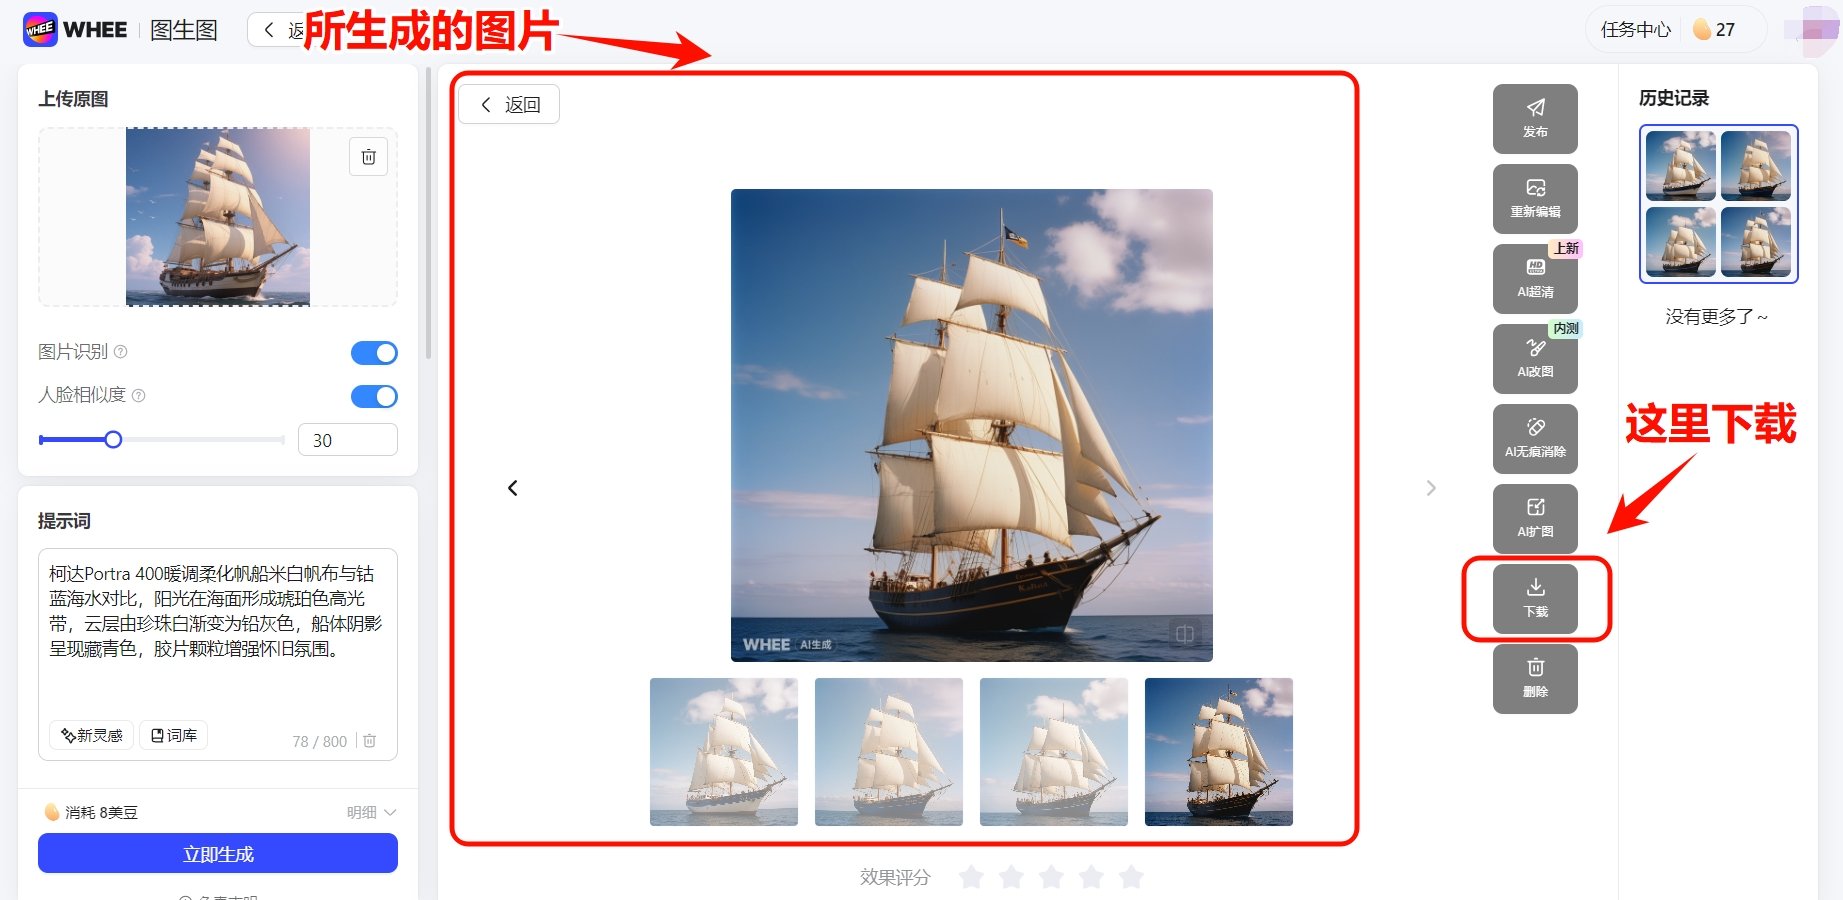Toggle the 人脸相似度 switch
The width and height of the screenshot is (1843, 900).
[374, 397]
